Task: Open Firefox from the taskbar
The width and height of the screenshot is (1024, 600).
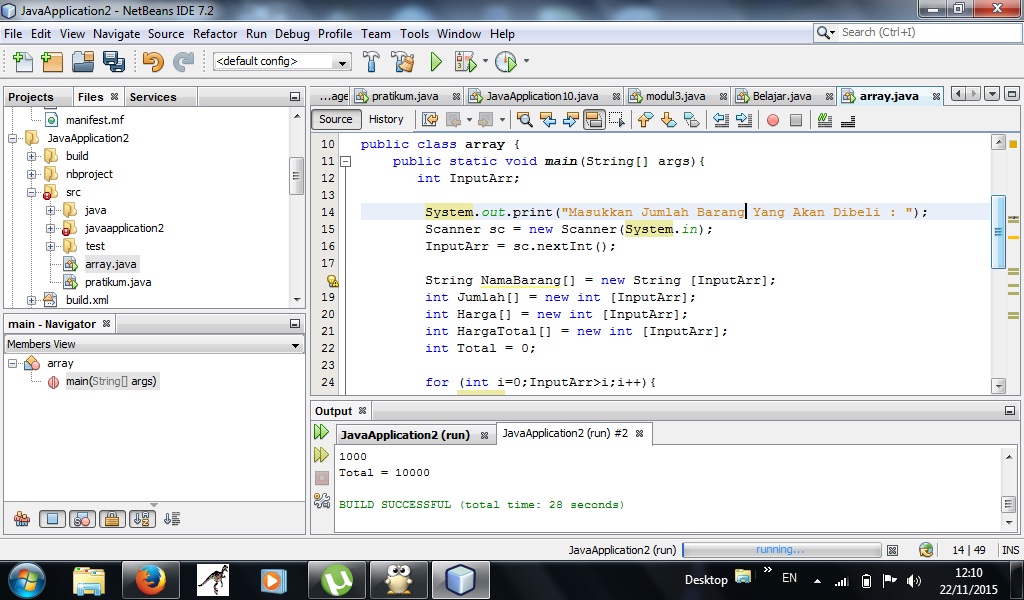Action: coord(151,580)
